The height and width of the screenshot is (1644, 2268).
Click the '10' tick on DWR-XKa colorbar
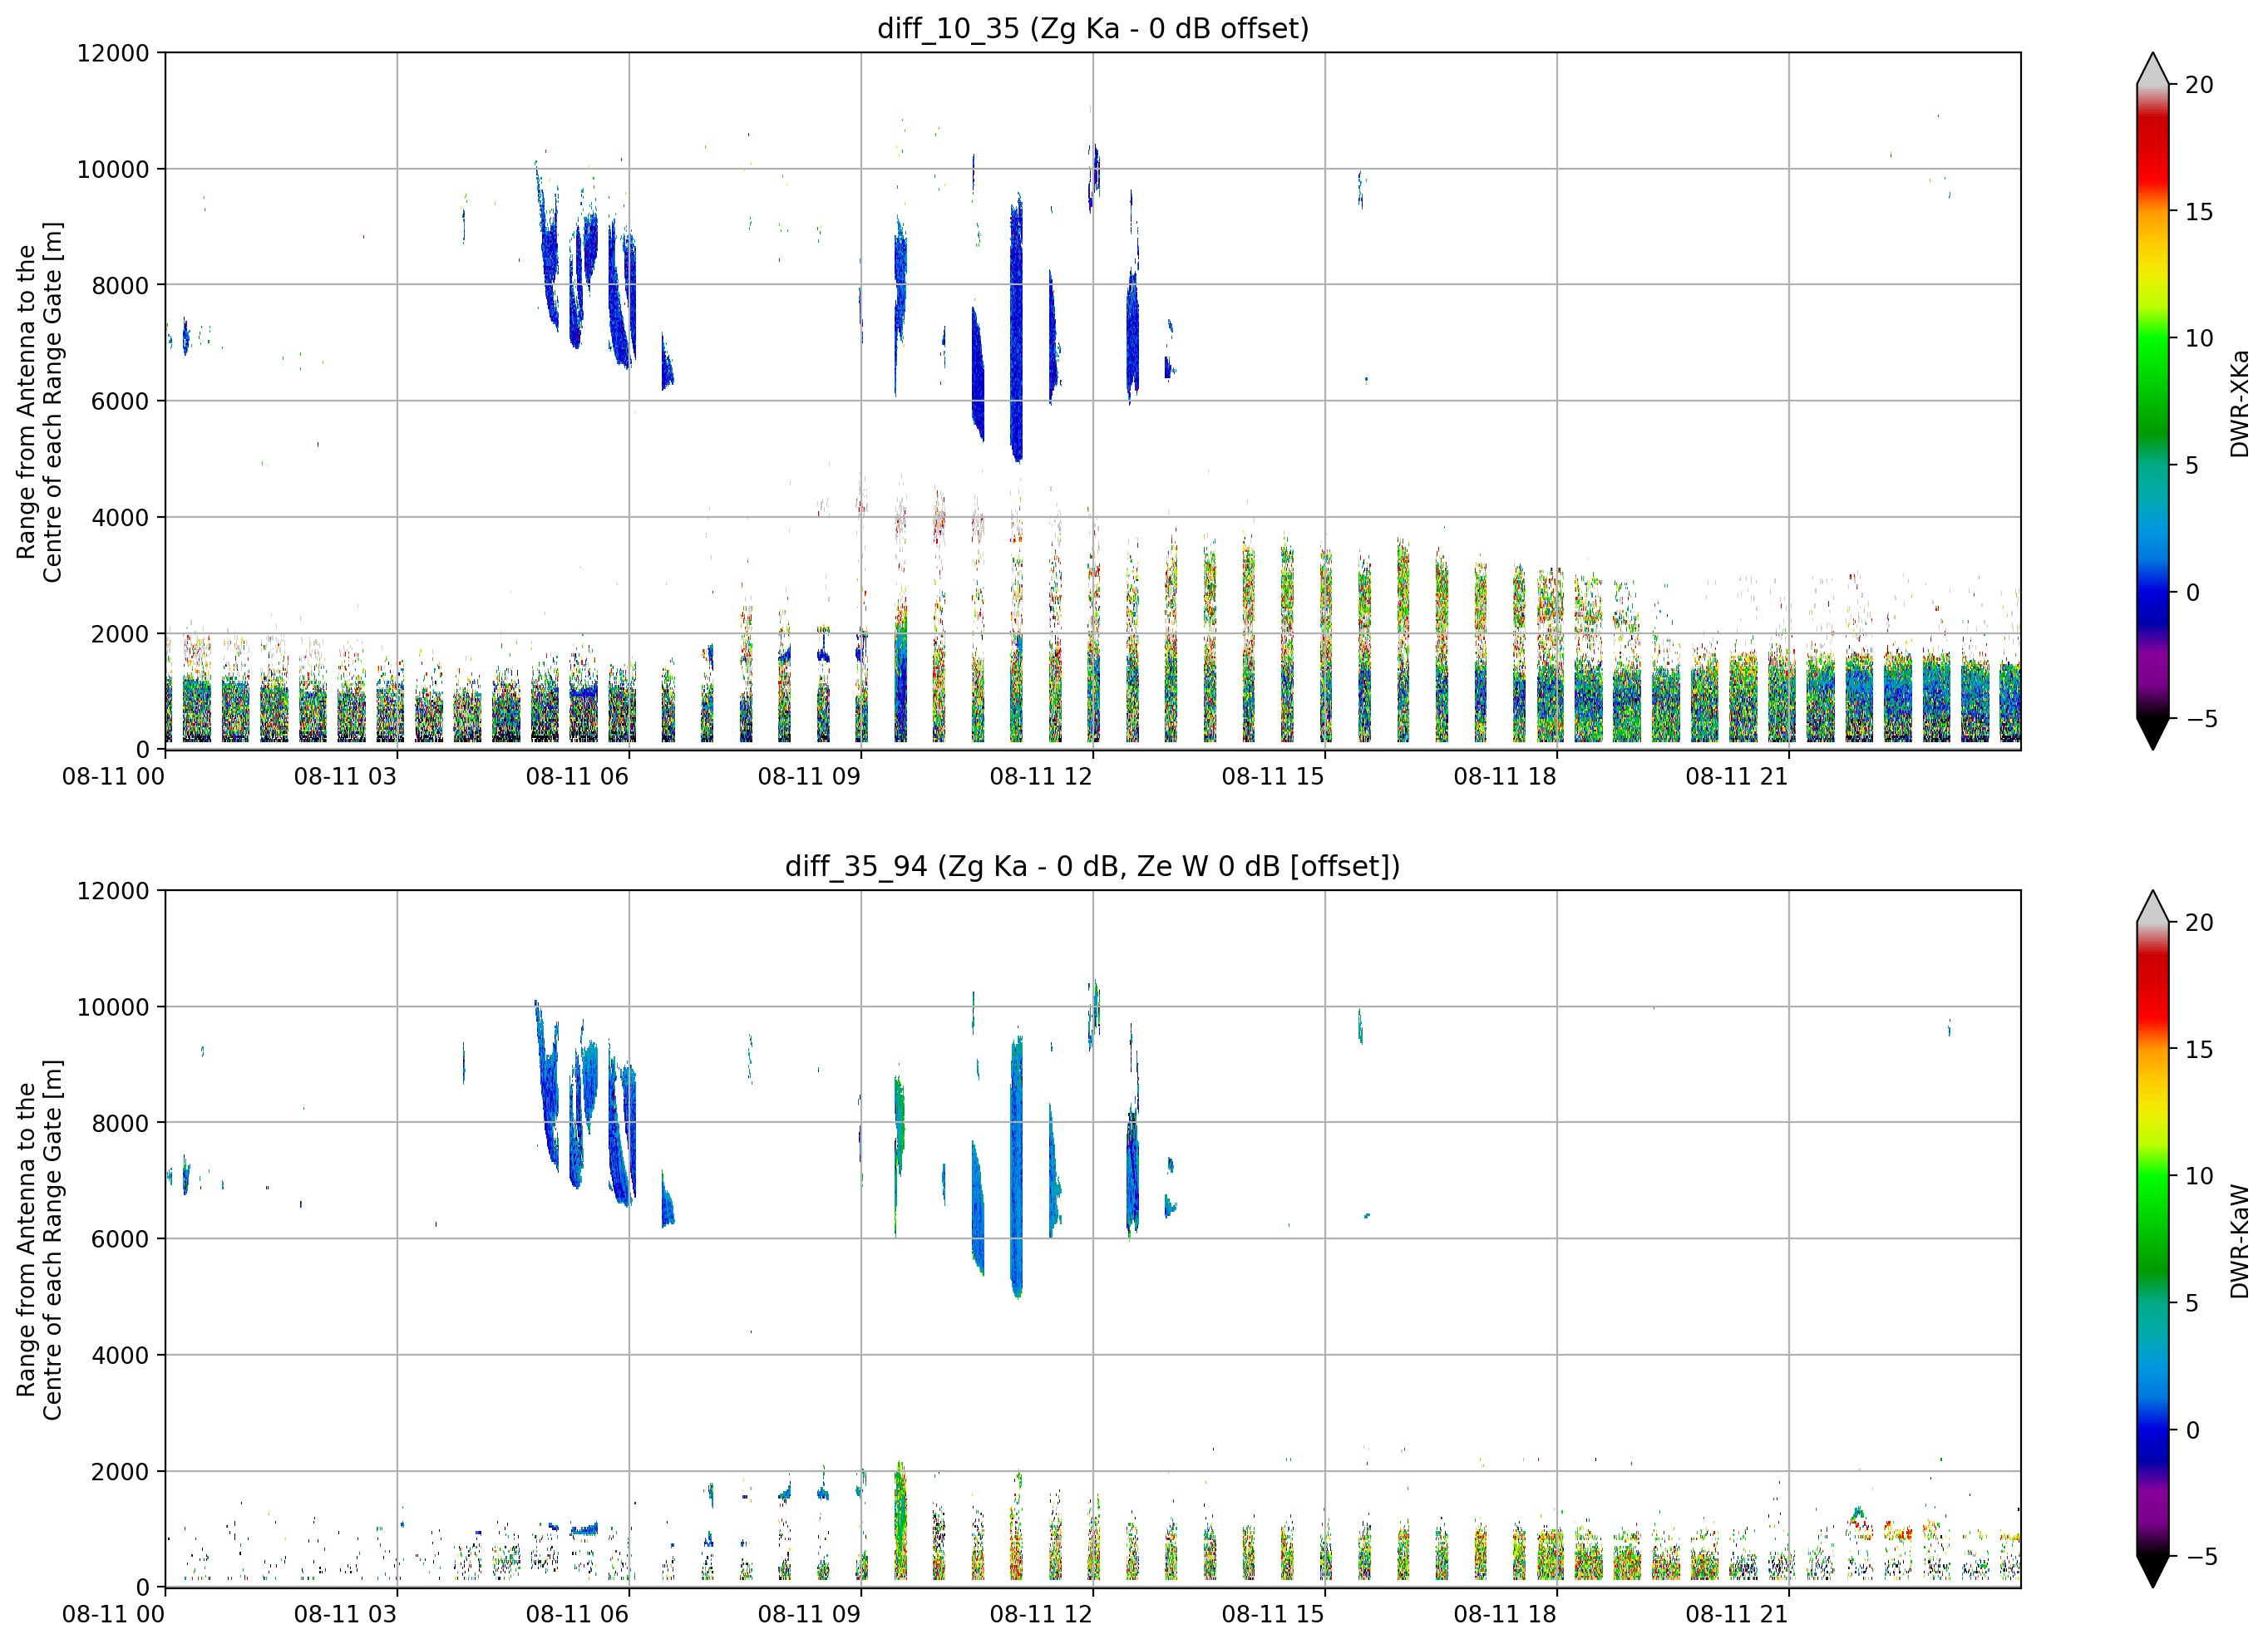2199,339
